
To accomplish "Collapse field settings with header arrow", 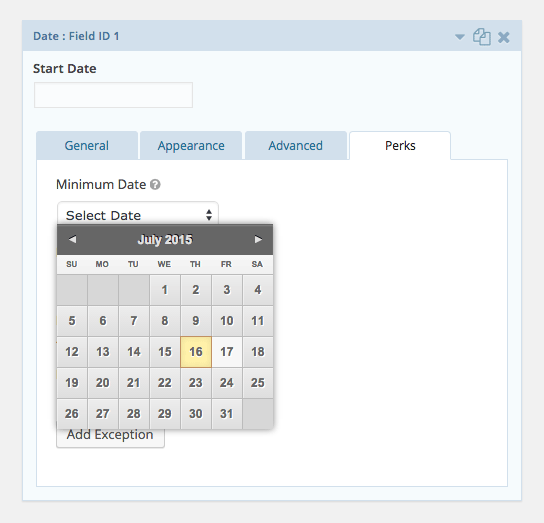I will pyautogui.click(x=460, y=37).
